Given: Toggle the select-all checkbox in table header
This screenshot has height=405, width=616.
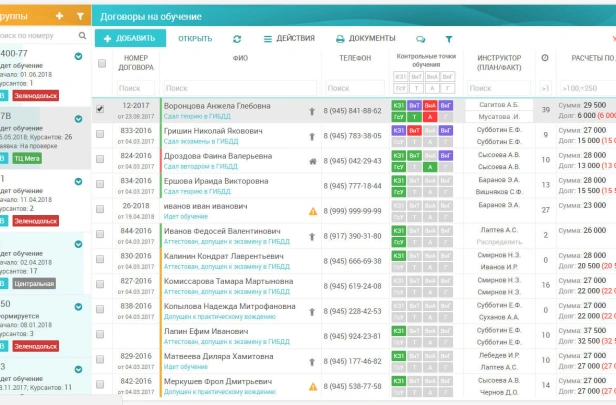Looking at the screenshot, I should pos(101,63).
